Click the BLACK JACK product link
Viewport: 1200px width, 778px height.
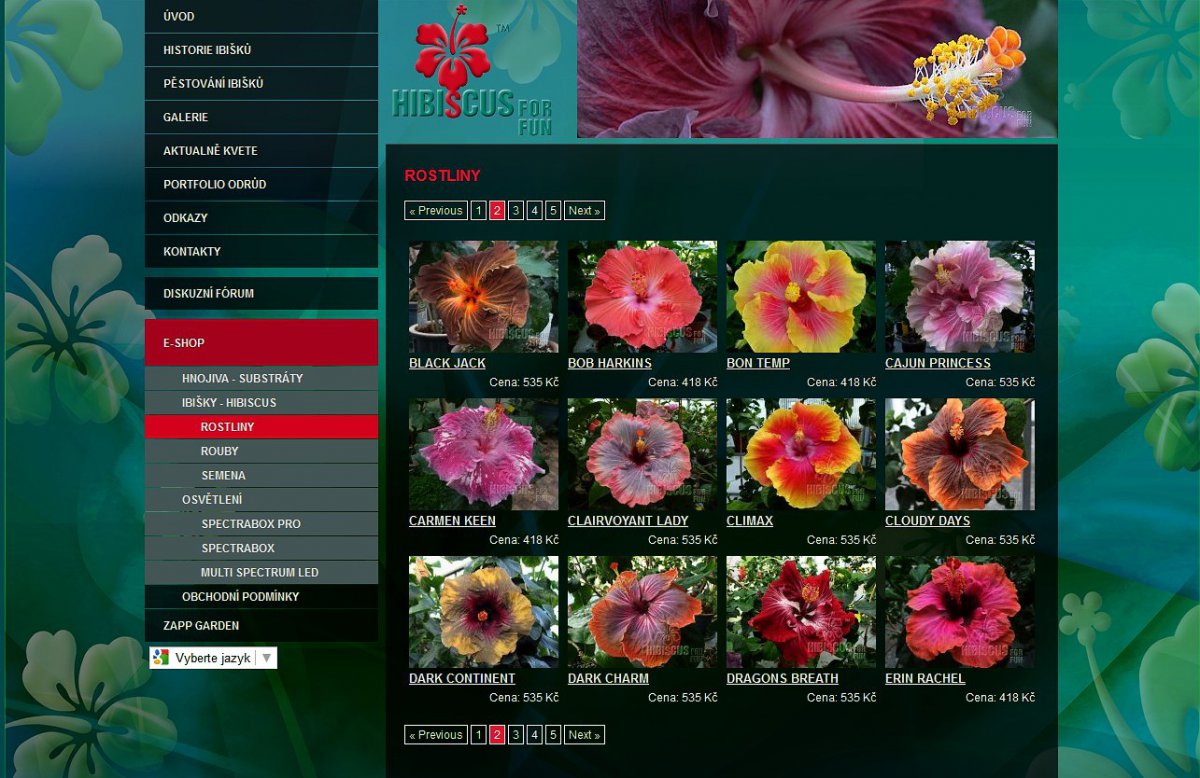pos(447,364)
